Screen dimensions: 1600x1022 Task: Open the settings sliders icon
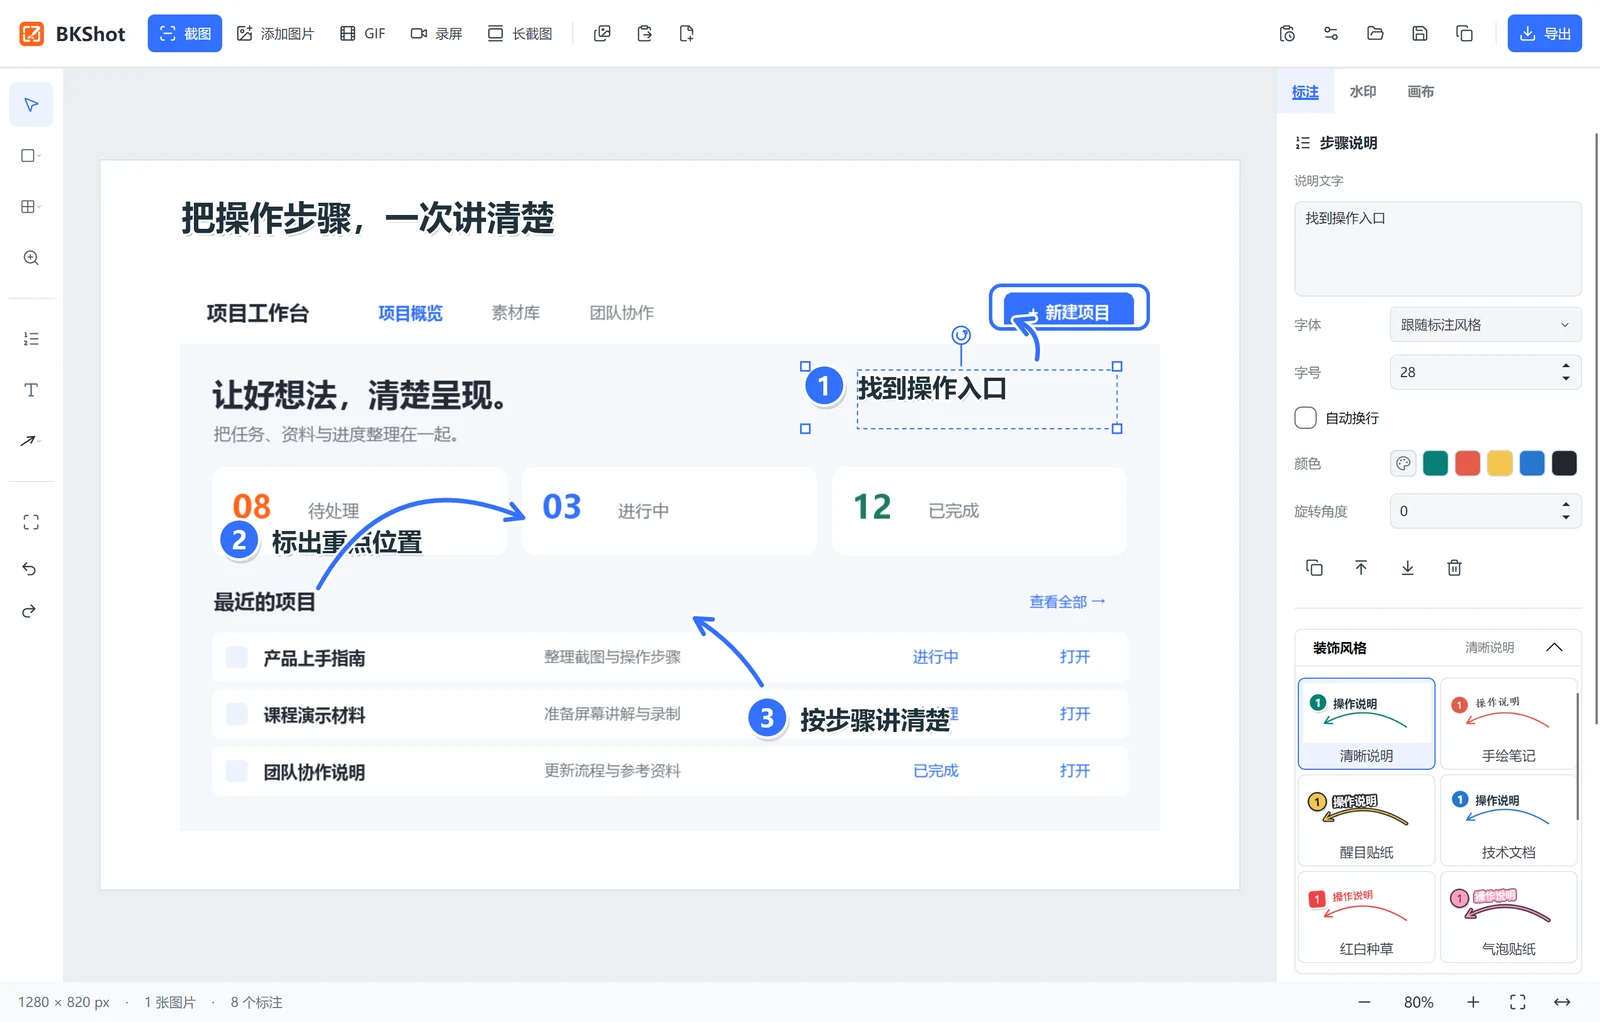coord(1331,33)
